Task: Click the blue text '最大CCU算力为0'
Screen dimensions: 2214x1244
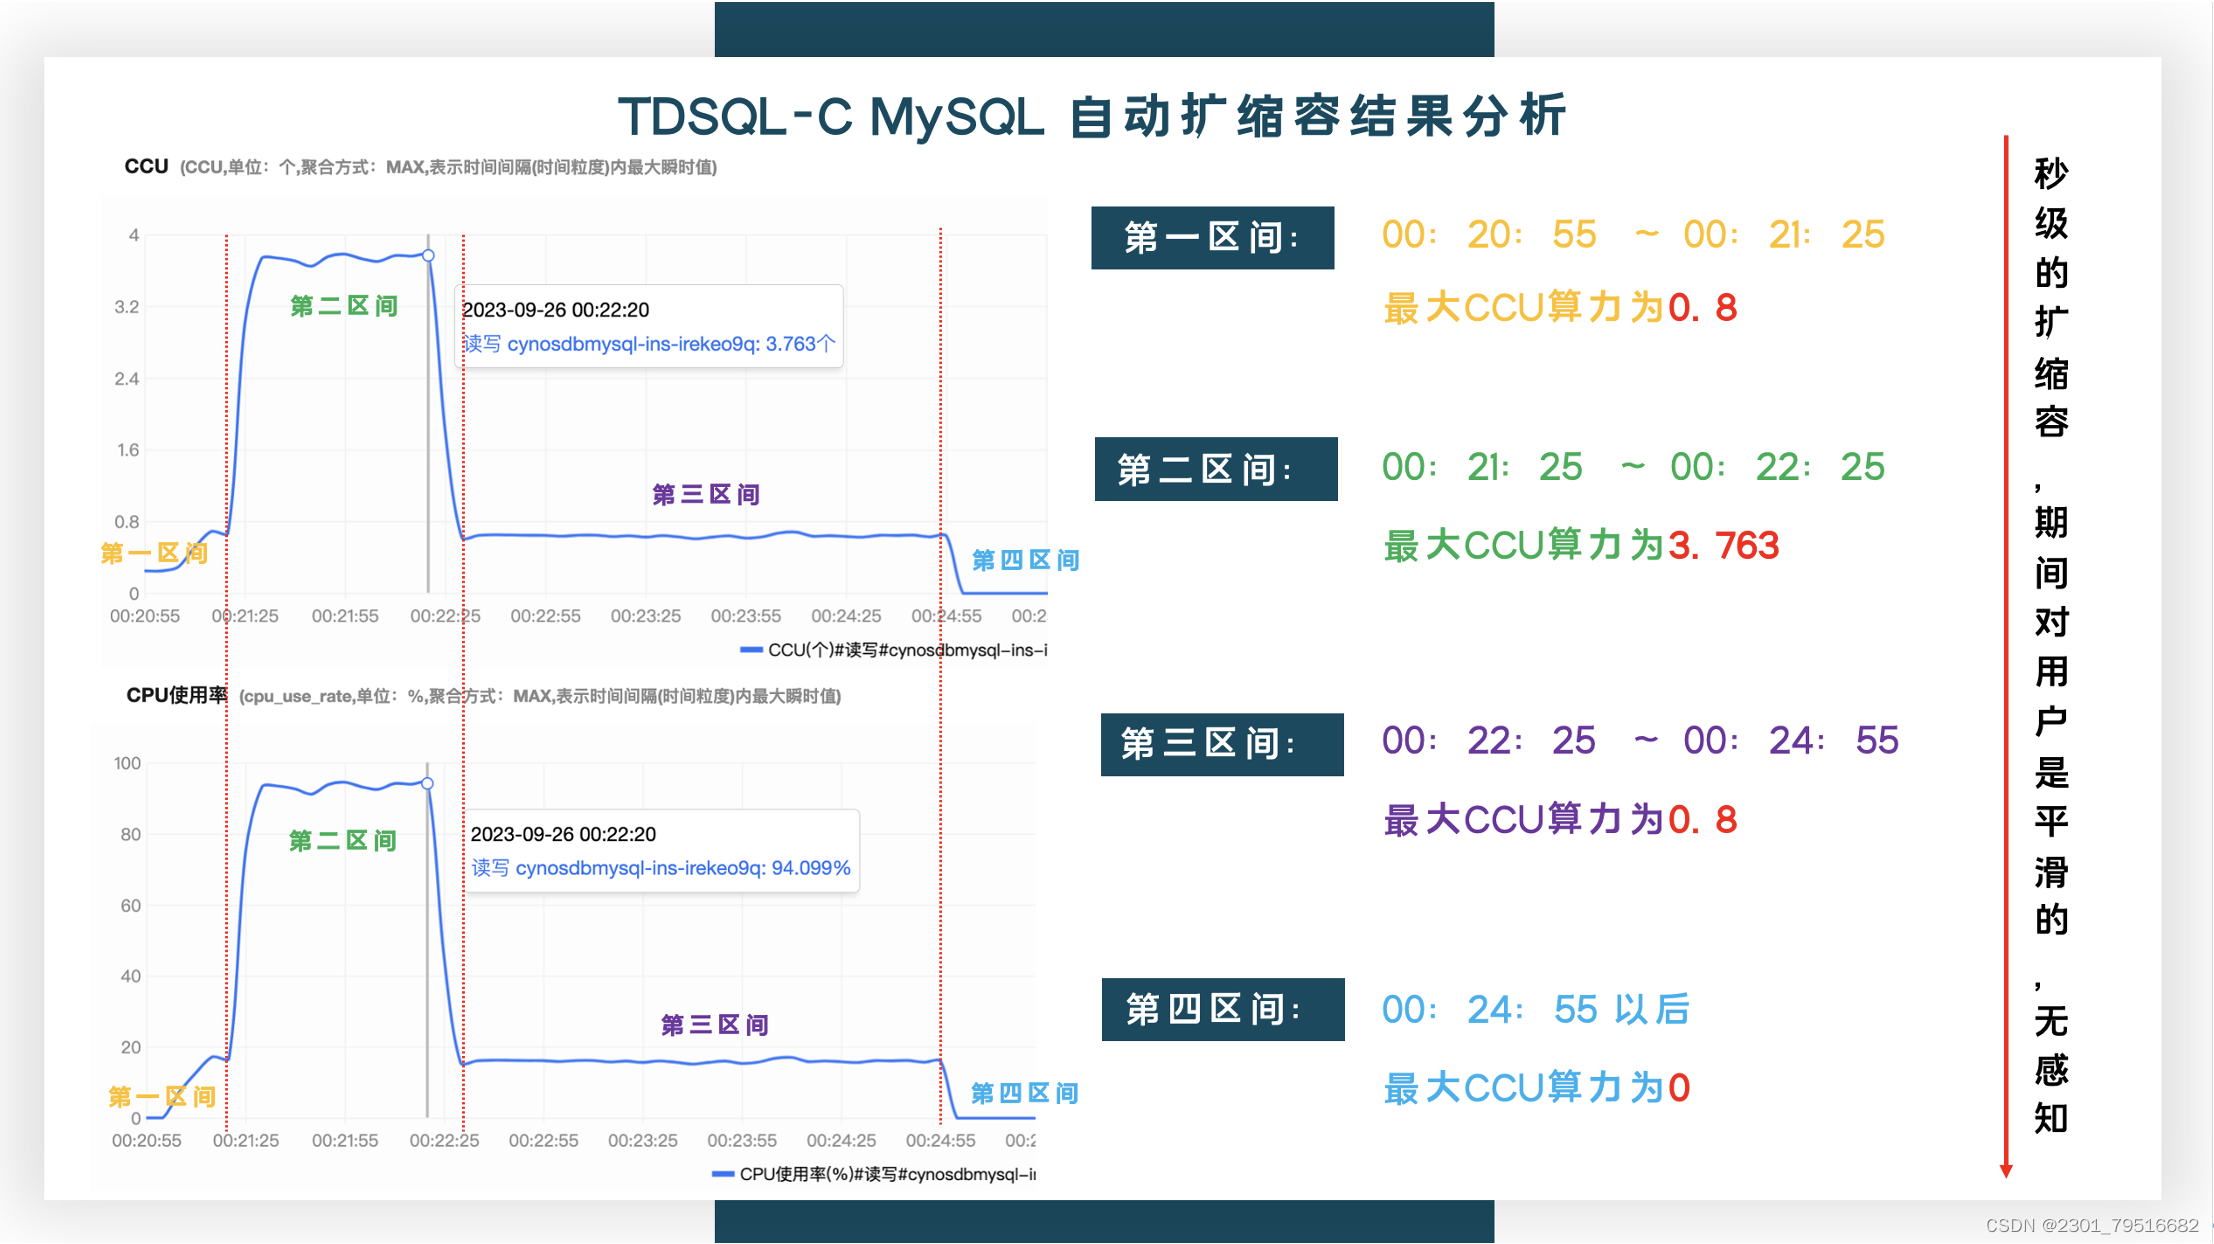Action: (1536, 1088)
